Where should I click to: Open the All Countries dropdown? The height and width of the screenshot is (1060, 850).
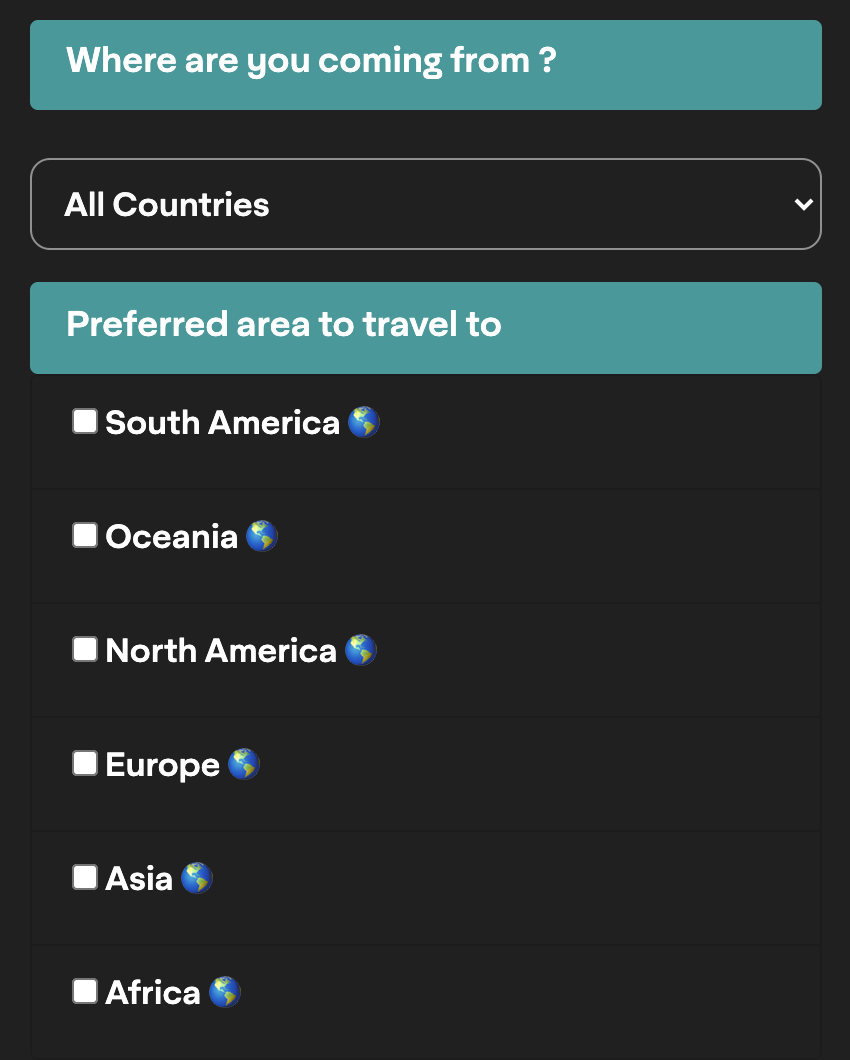426,204
